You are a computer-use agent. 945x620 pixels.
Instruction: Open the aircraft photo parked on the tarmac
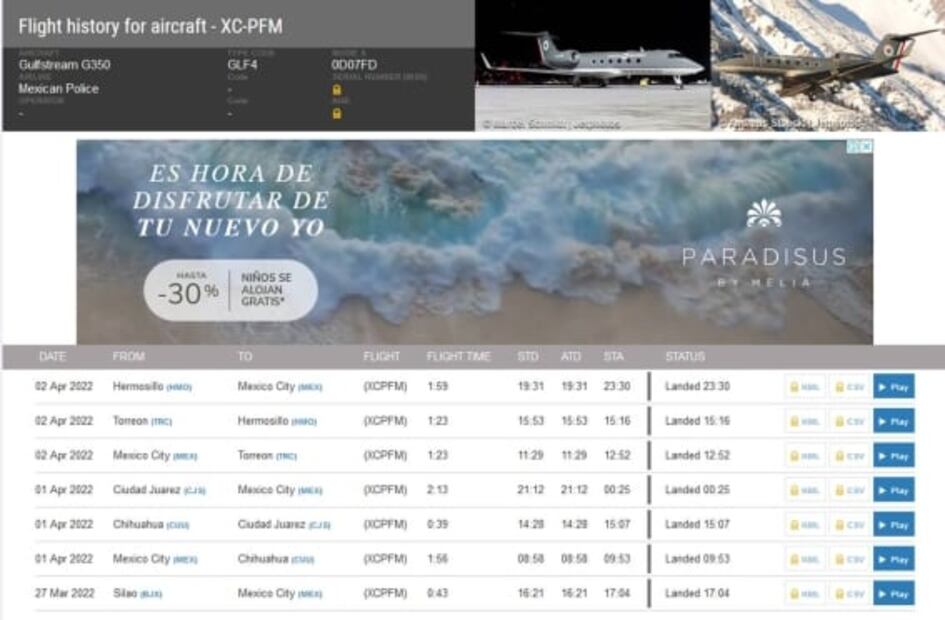(592, 65)
